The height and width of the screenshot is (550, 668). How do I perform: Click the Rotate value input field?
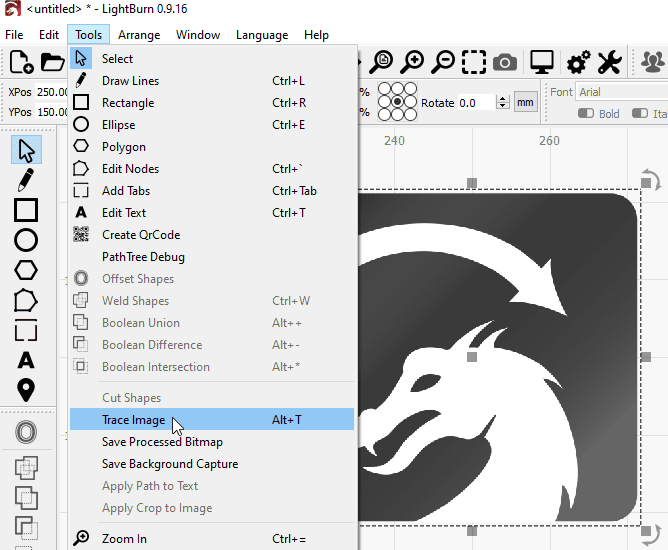[x=476, y=103]
